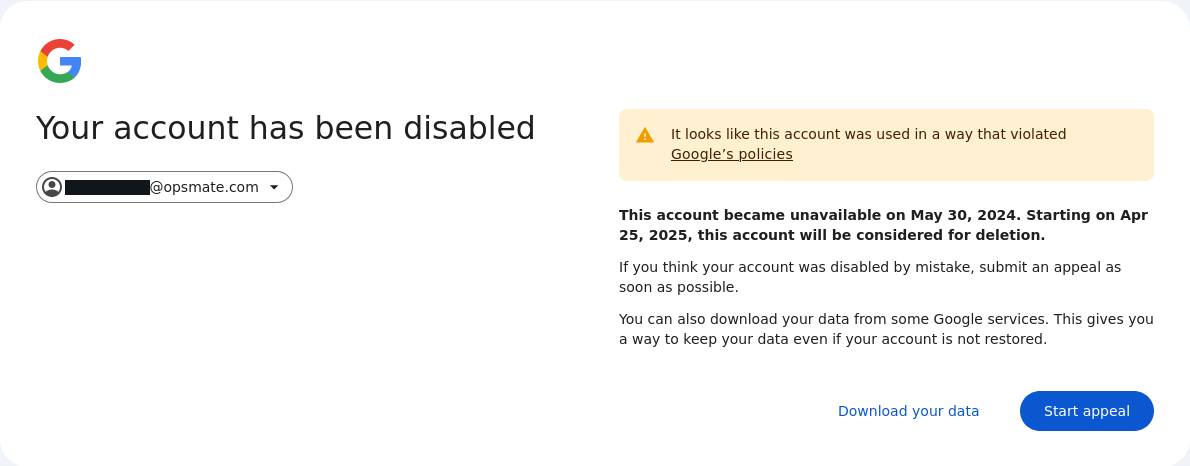Click the @opsmate.com domain text
The width and height of the screenshot is (1190, 466).
pos(204,187)
